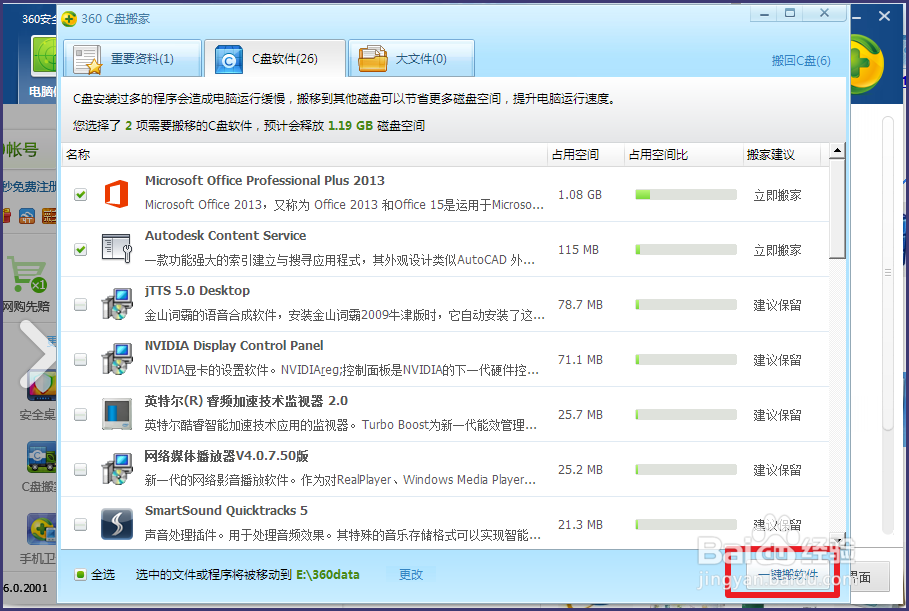Click the scrollbar down arrow in software list
Screen dimensions: 909x611
tap(837, 540)
